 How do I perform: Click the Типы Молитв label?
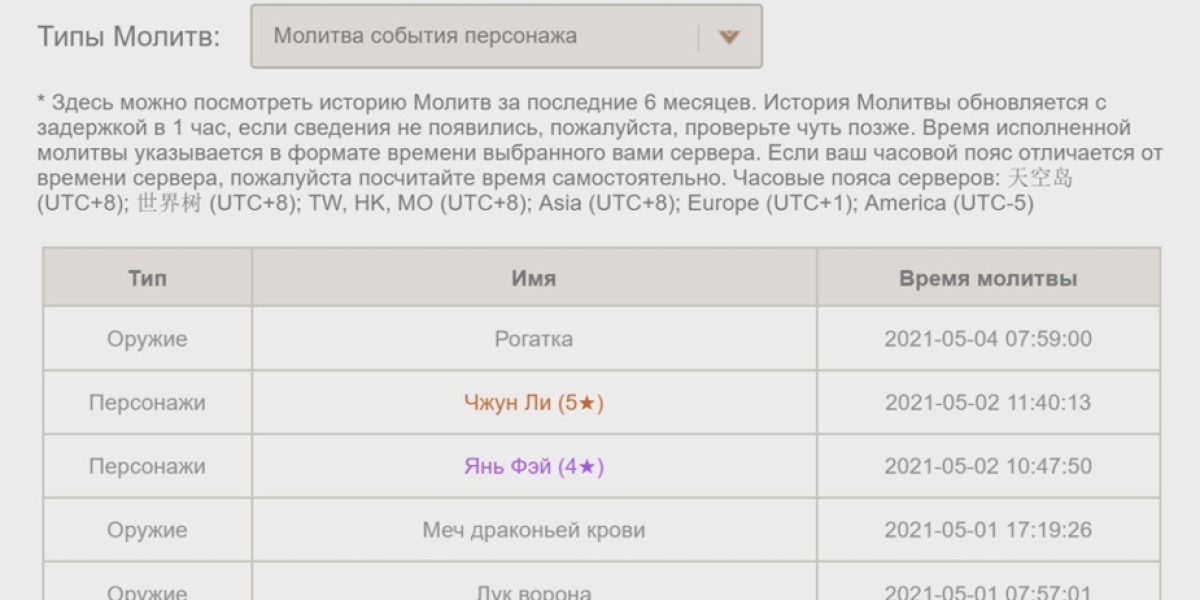pyautogui.click(x=129, y=37)
